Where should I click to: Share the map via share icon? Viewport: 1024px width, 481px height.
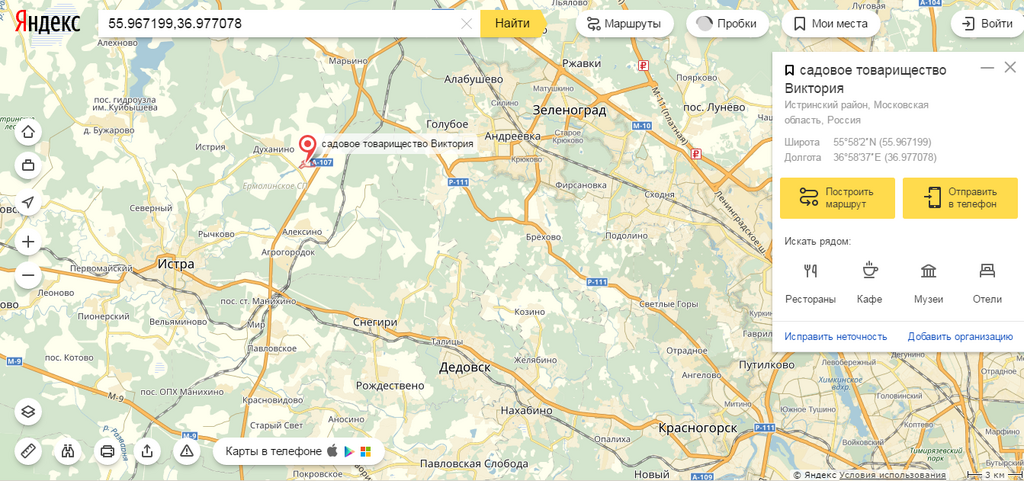147,450
